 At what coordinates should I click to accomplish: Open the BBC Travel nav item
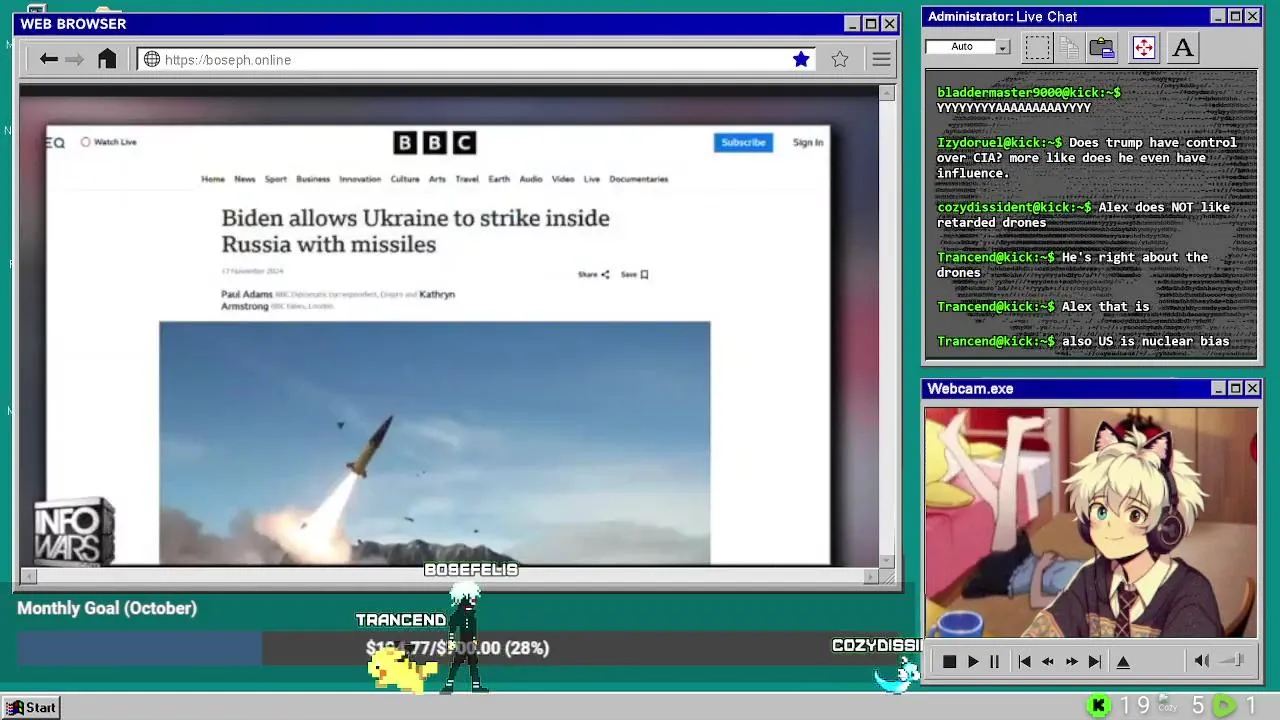[467, 179]
